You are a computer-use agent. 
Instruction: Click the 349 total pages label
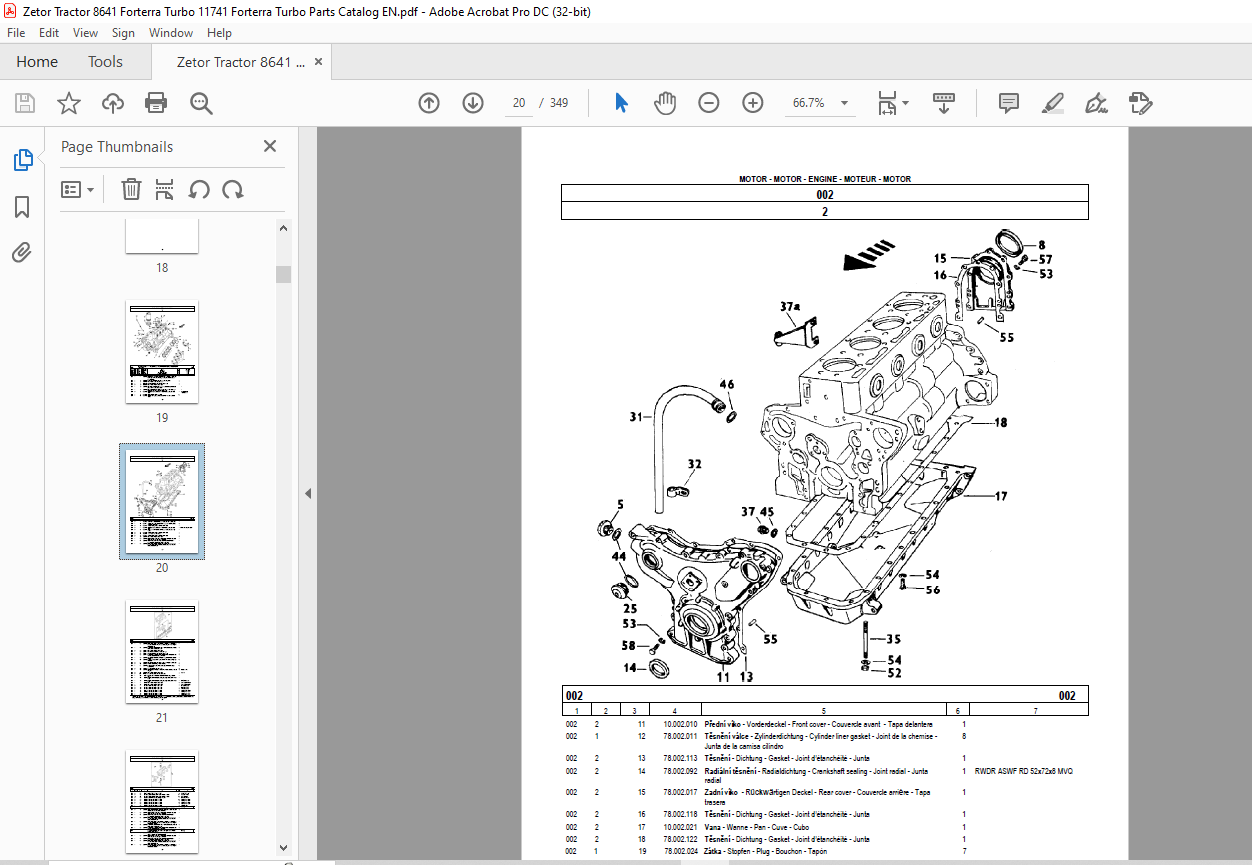(x=559, y=103)
